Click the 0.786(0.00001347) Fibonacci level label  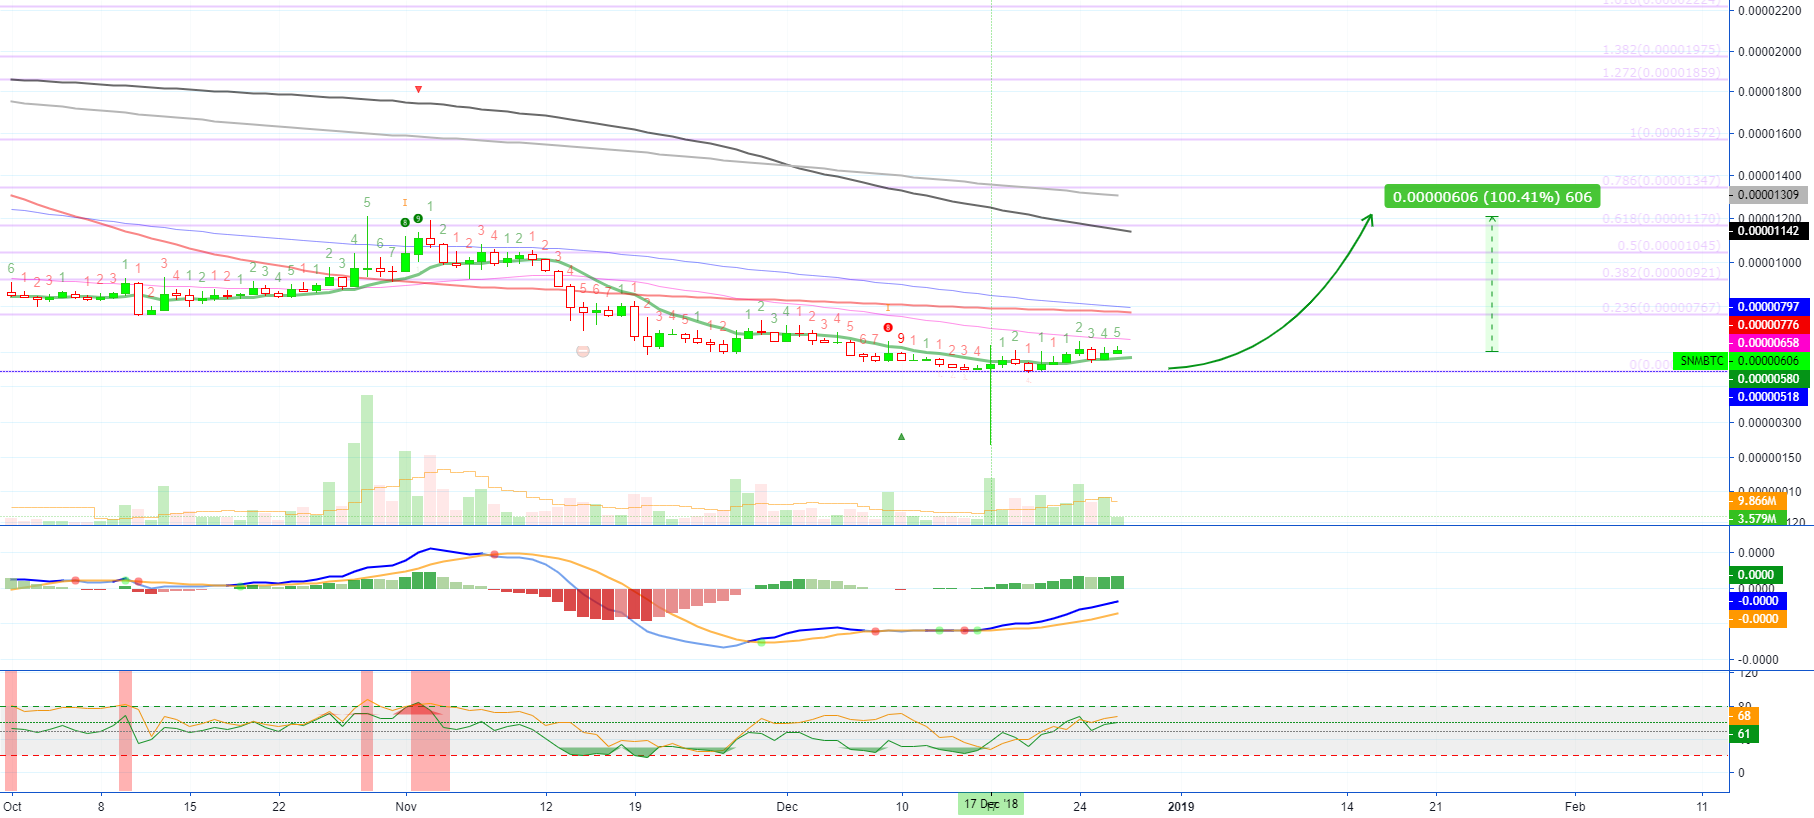point(1661,181)
